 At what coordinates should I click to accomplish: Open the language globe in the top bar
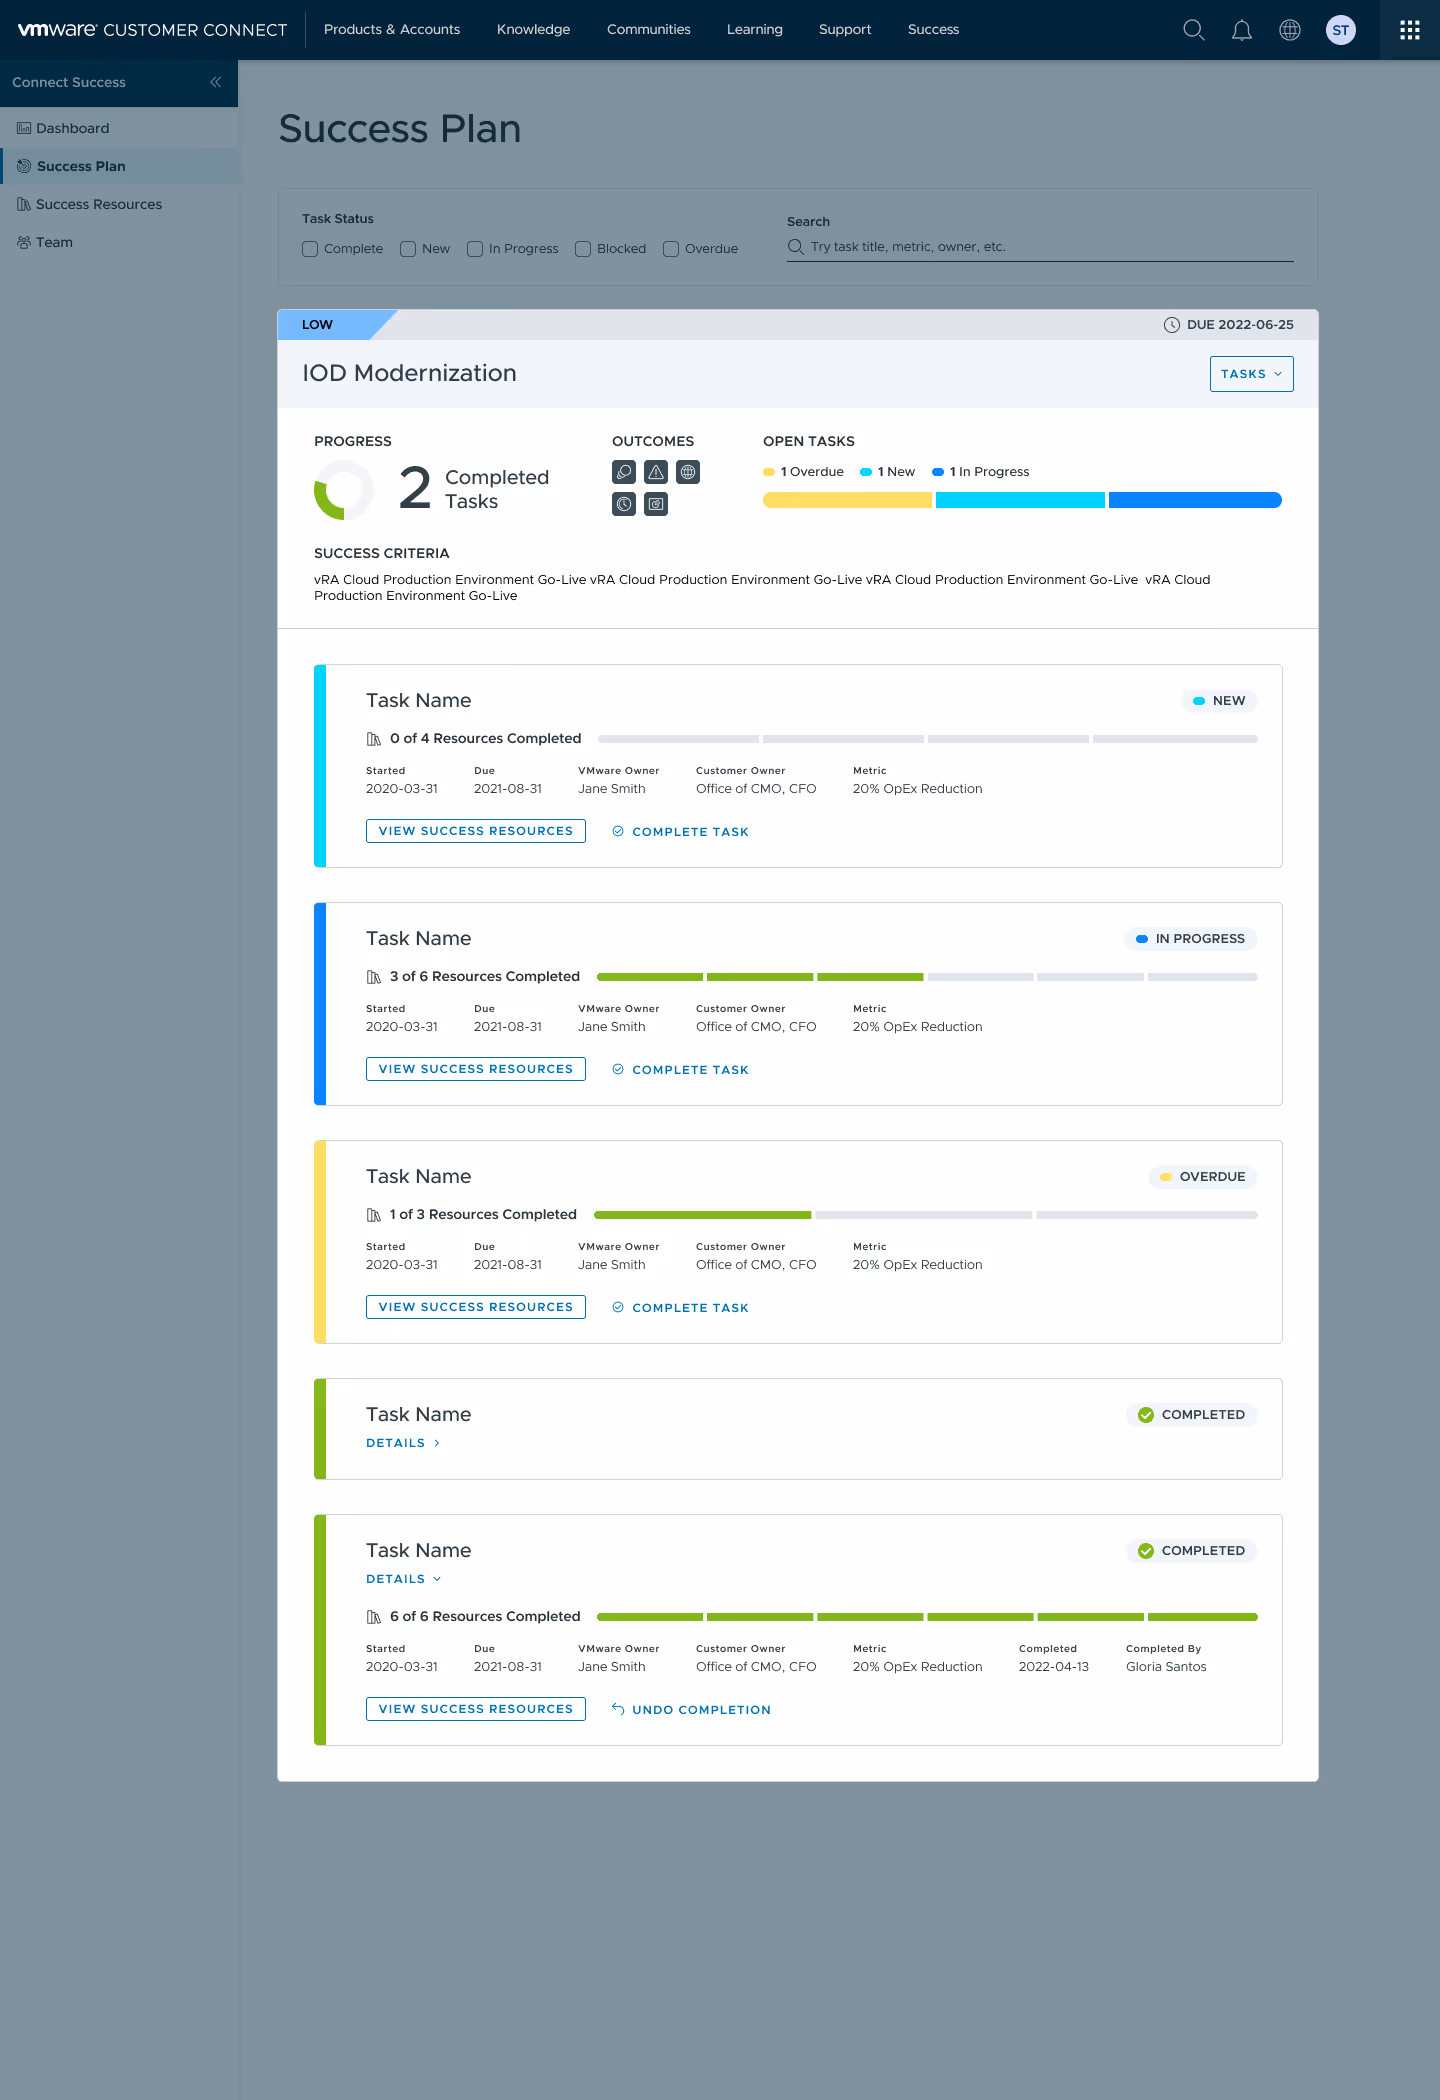[x=1290, y=30]
